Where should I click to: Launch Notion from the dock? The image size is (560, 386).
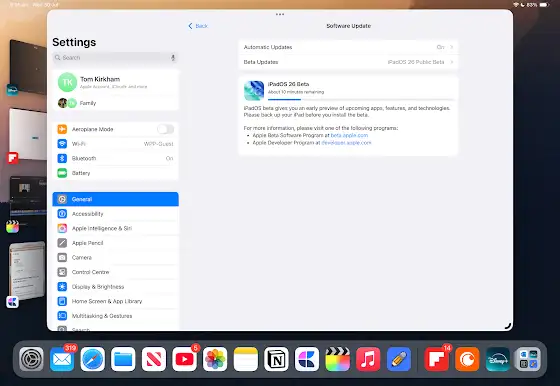tap(276, 359)
